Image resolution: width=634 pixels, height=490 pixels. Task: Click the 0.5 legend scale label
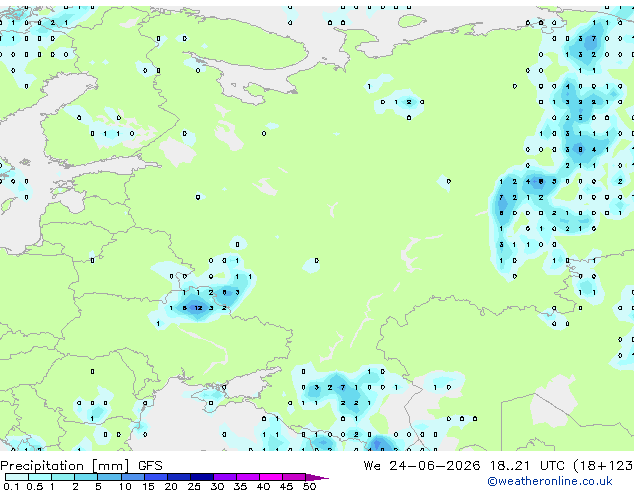click(35, 486)
